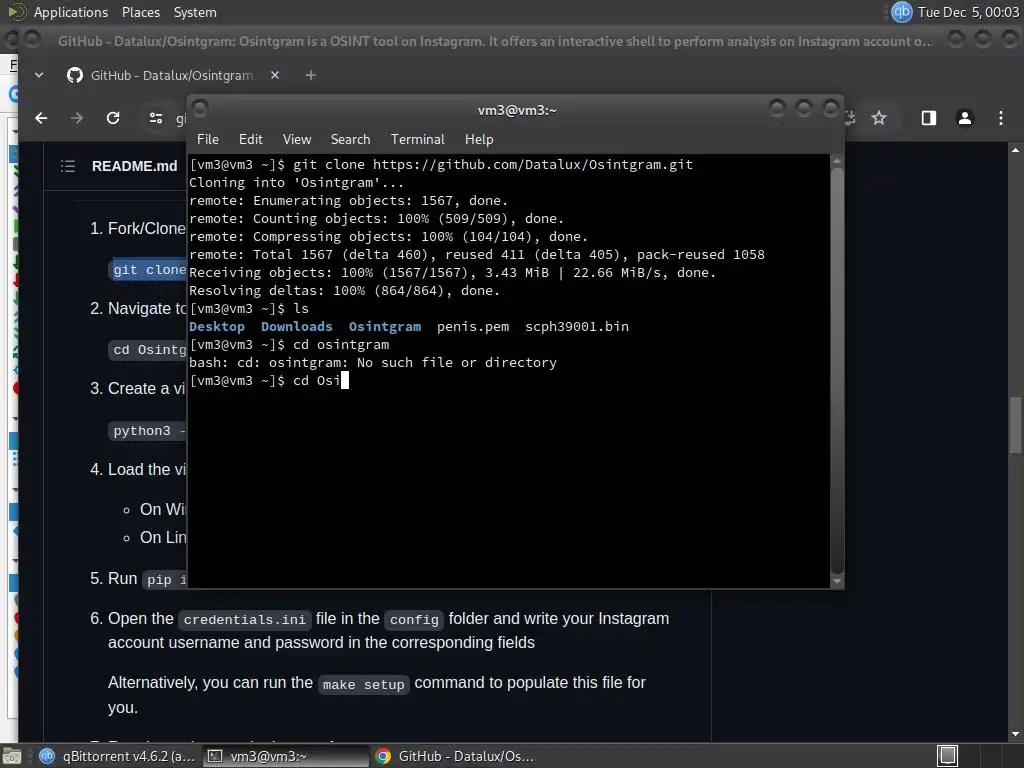This screenshot has height=768, width=1024.
Task: Open the terminal Help menu
Action: pyautogui.click(x=479, y=139)
